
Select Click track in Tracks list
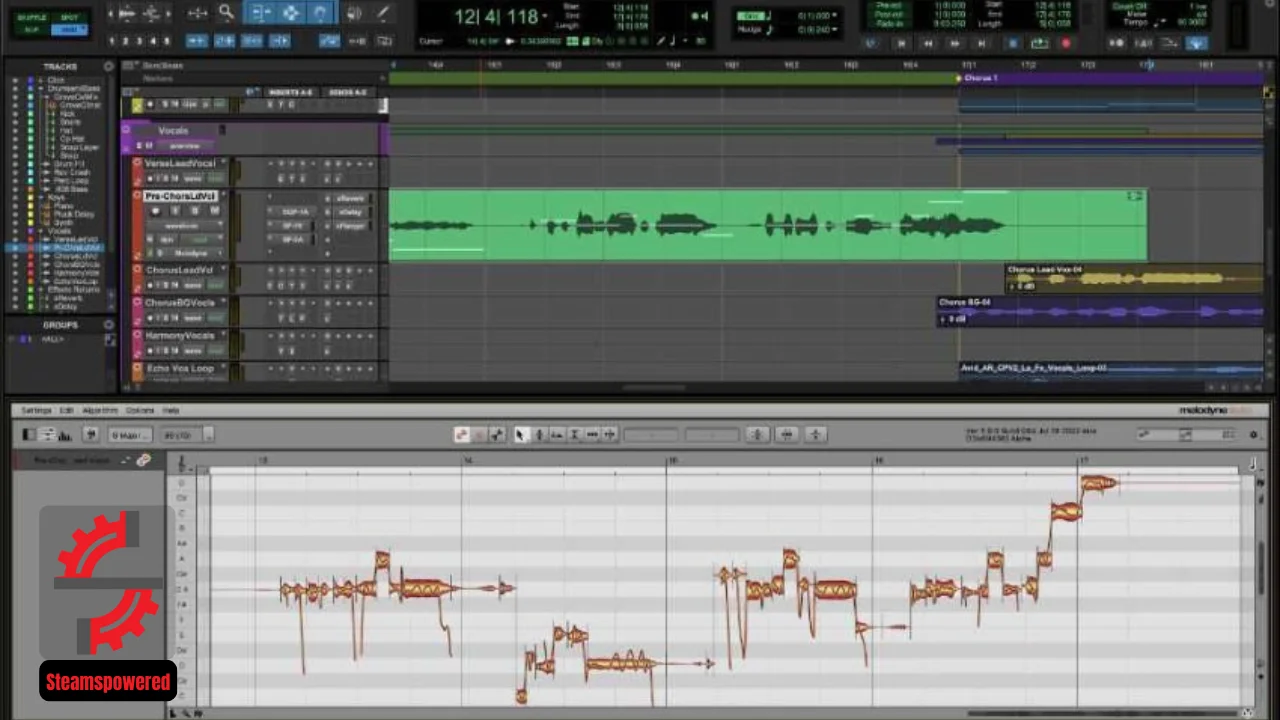[x=56, y=79]
